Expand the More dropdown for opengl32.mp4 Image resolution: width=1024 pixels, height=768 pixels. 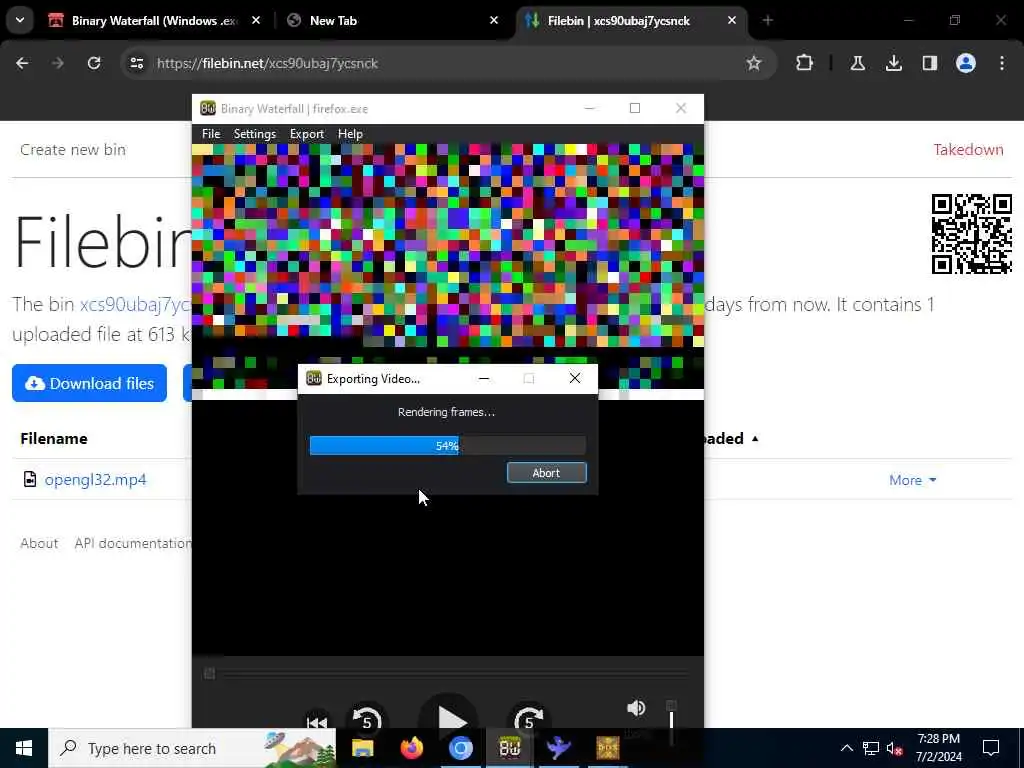(913, 480)
